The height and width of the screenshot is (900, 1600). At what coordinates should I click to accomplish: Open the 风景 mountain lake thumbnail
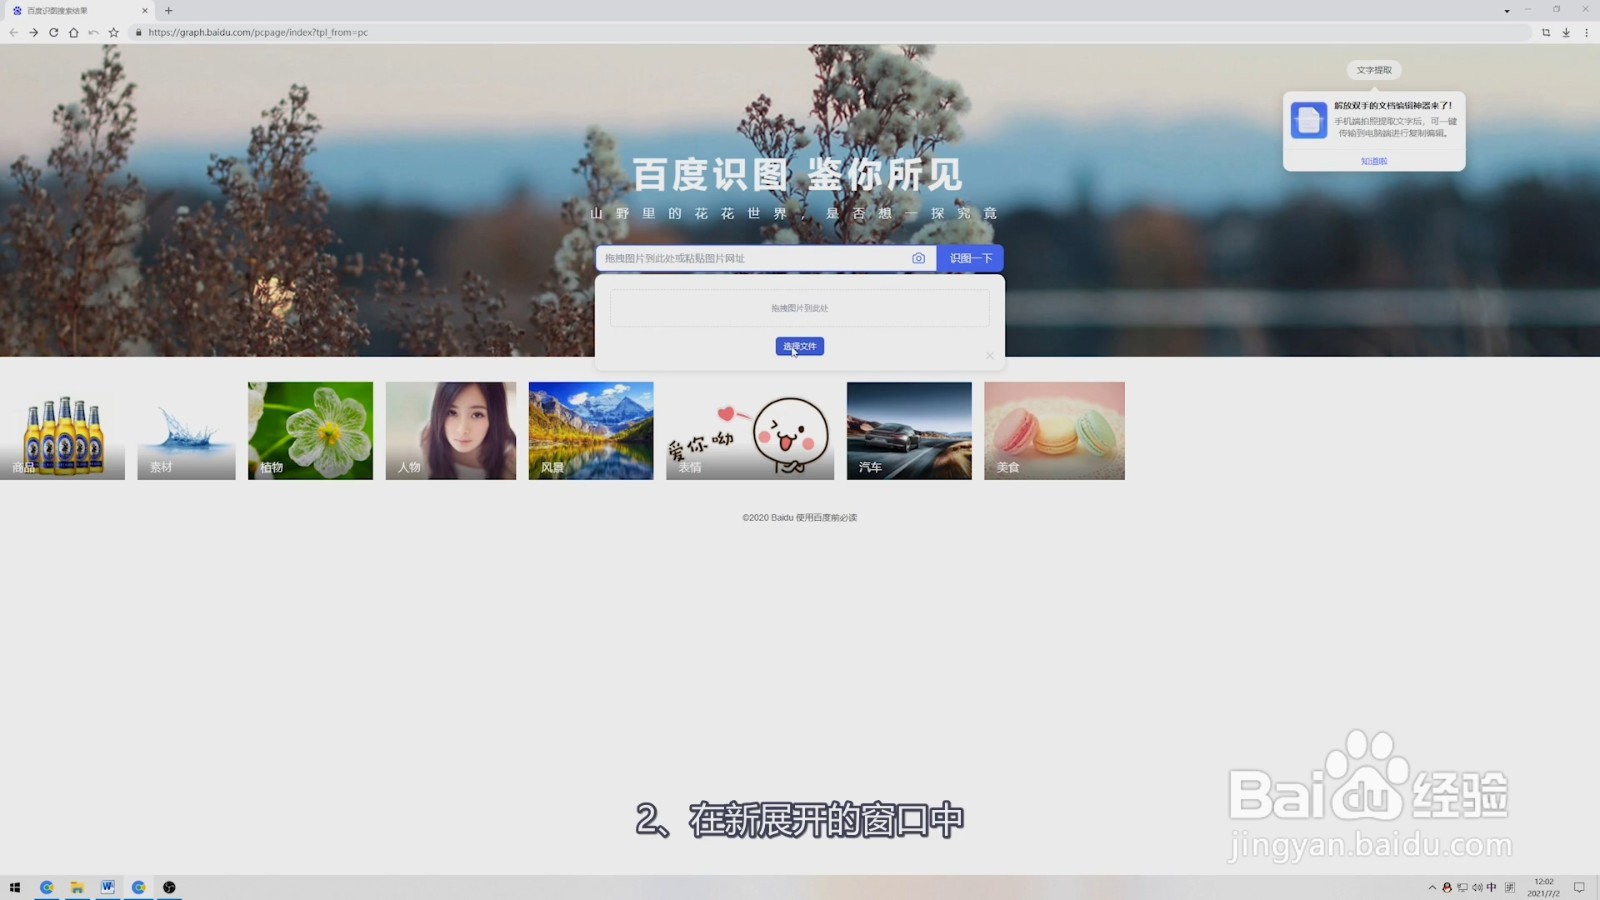[x=591, y=431]
